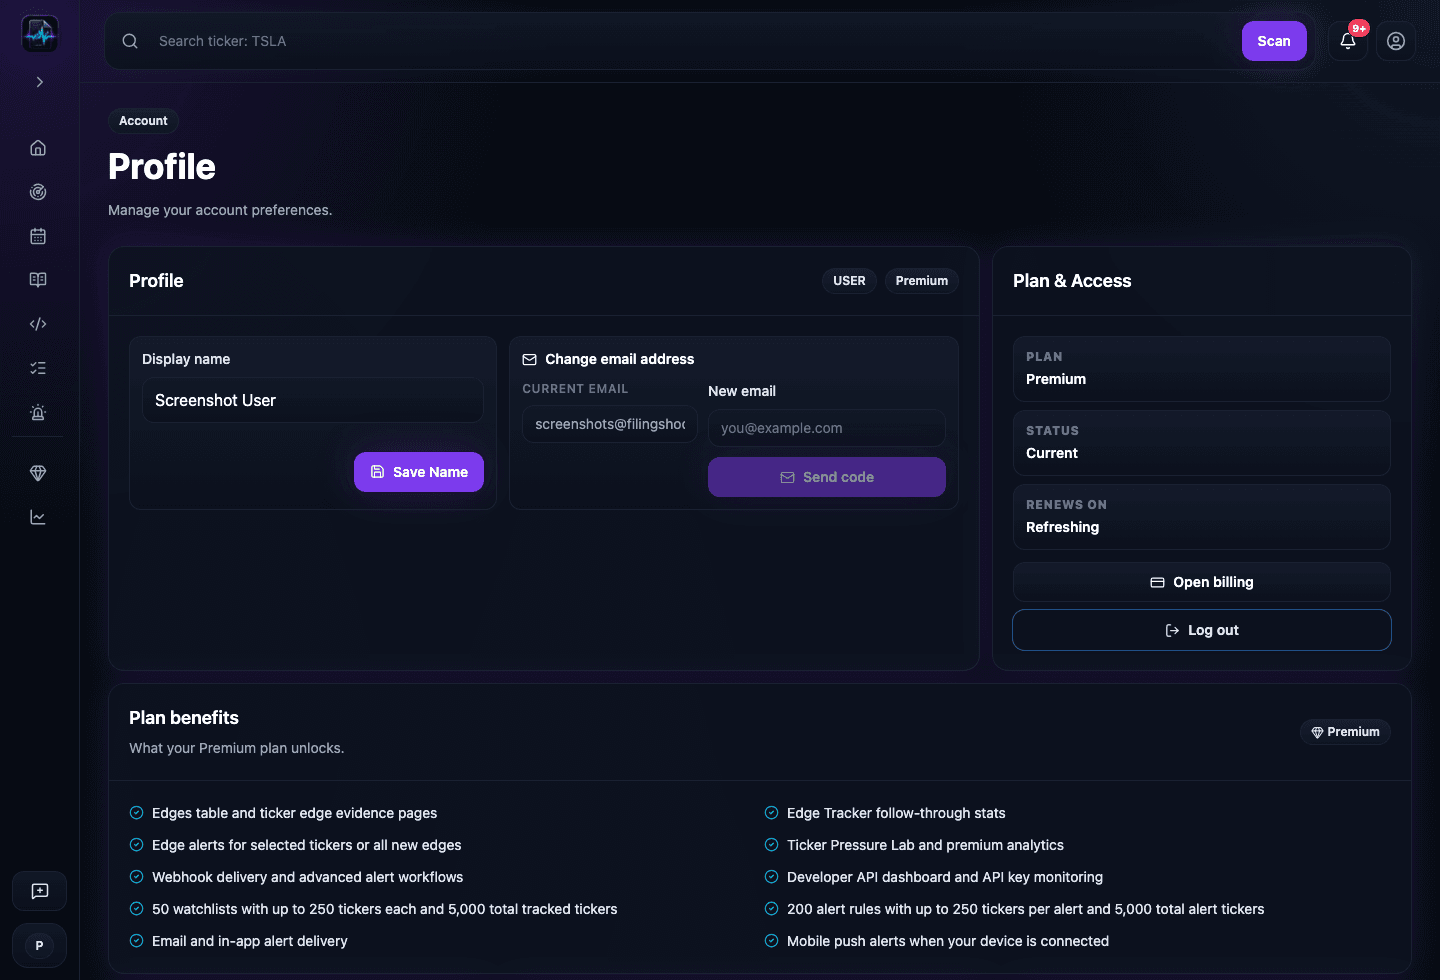Viewport: 1440px width, 980px height.
Task: Click the P avatar in sidebar
Action: [40, 946]
